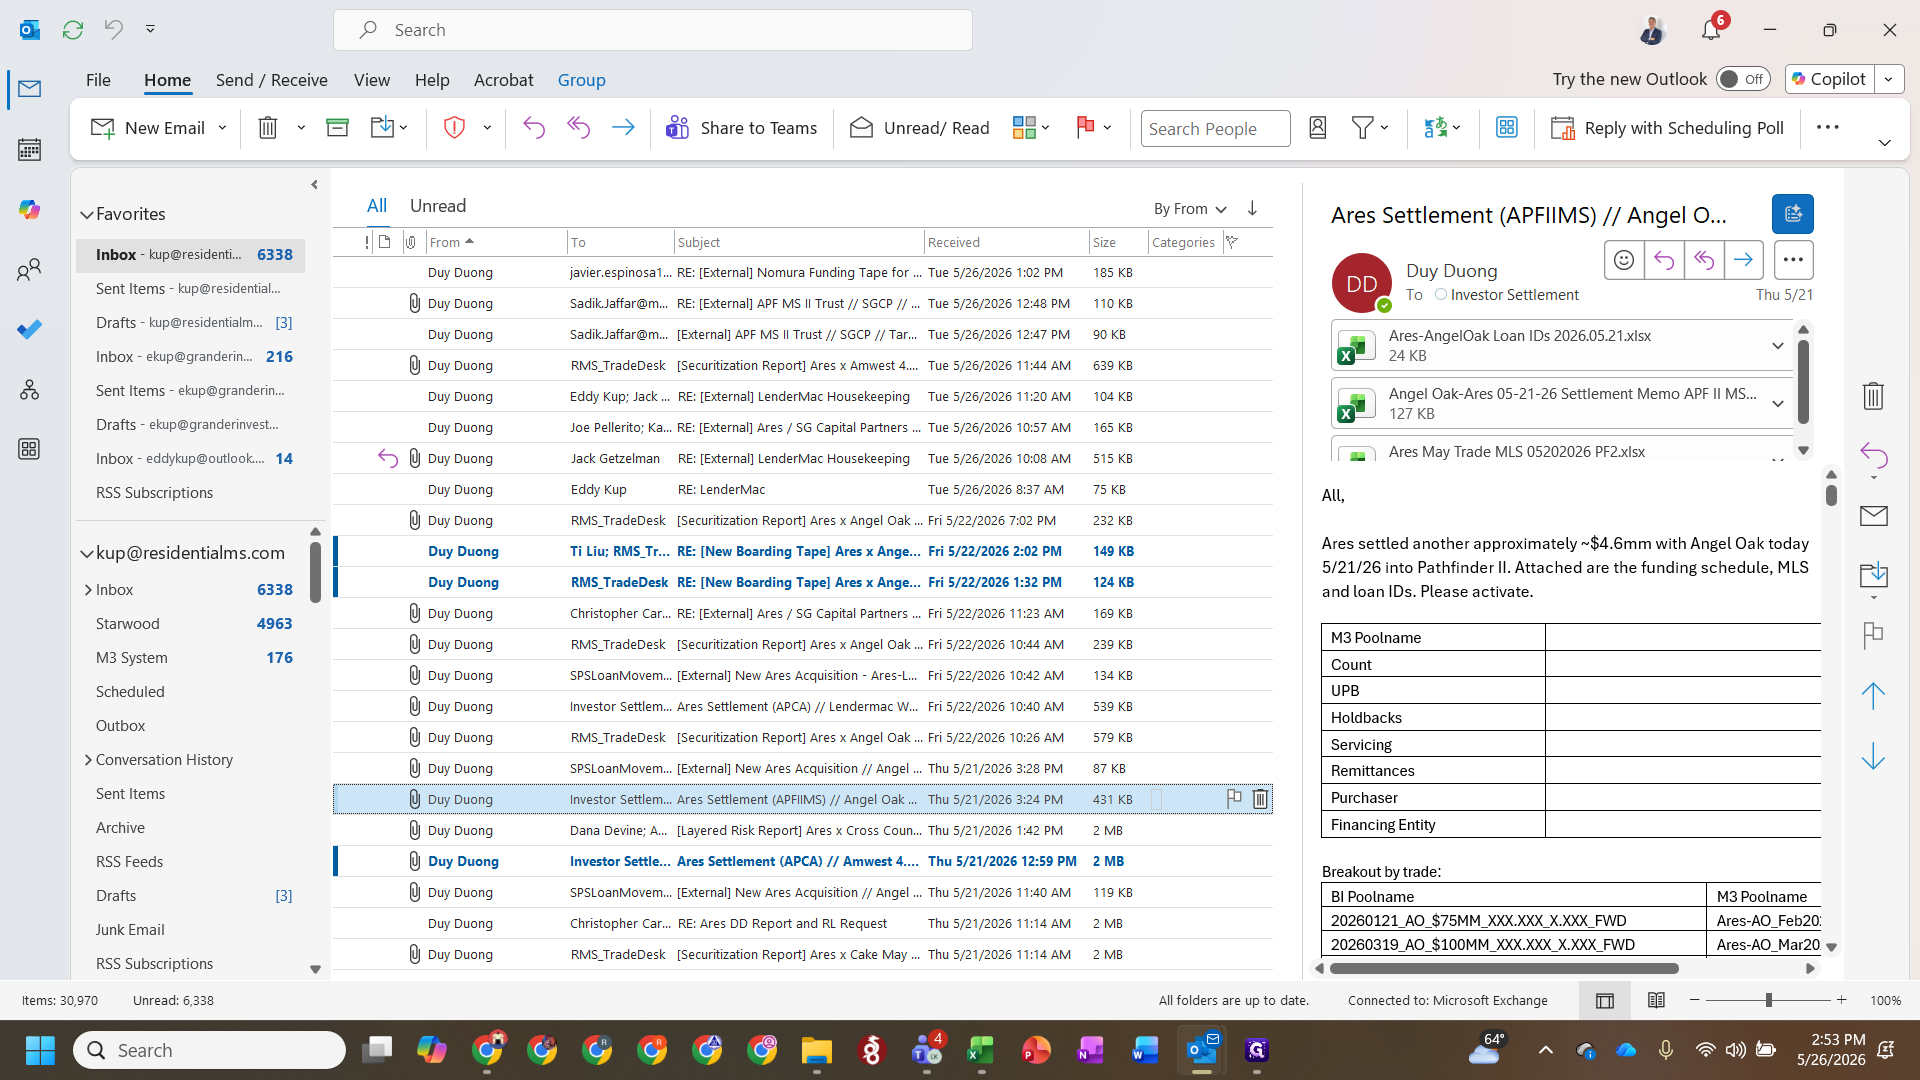Viewport: 1920px width, 1080px height.
Task: Click the New Email button
Action: (148, 128)
